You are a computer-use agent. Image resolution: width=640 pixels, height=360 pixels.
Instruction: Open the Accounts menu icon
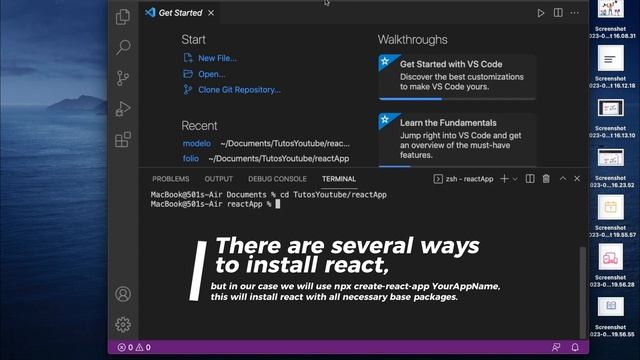pos(123,294)
